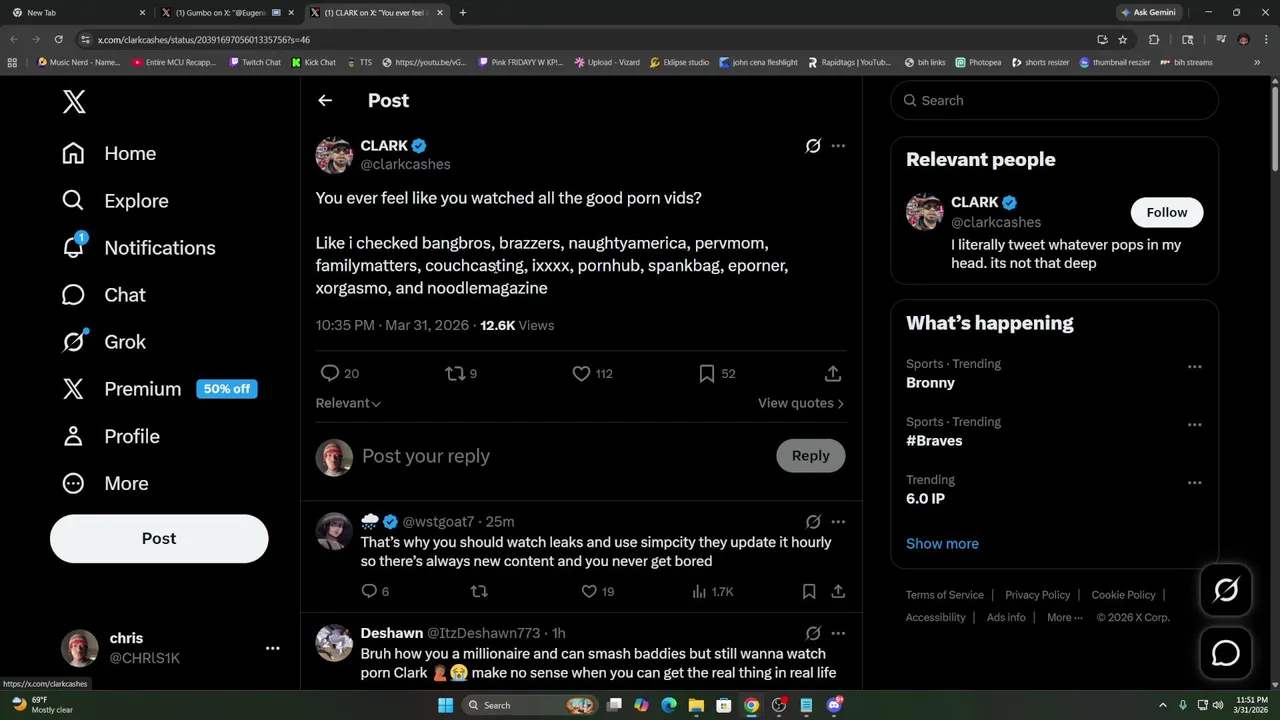Open the Explore page
Image resolution: width=1280 pixels, height=720 pixels.
(x=115, y=201)
